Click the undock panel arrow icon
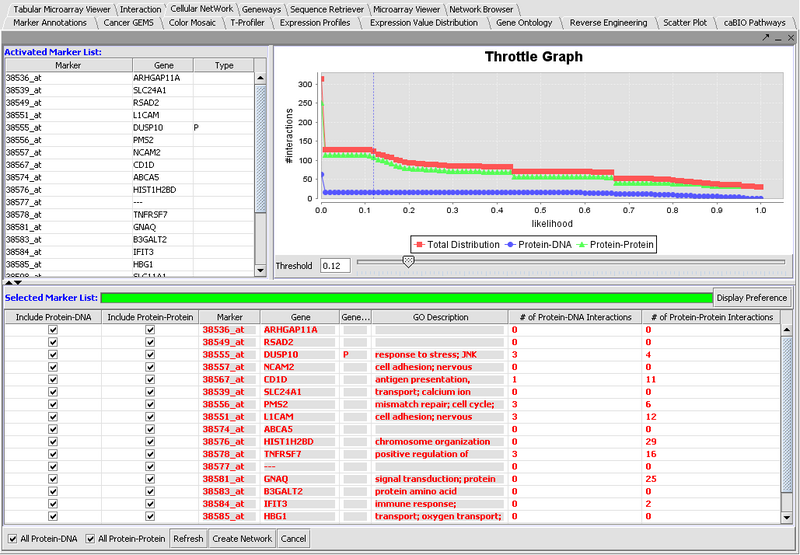 (x=766, y=38)
